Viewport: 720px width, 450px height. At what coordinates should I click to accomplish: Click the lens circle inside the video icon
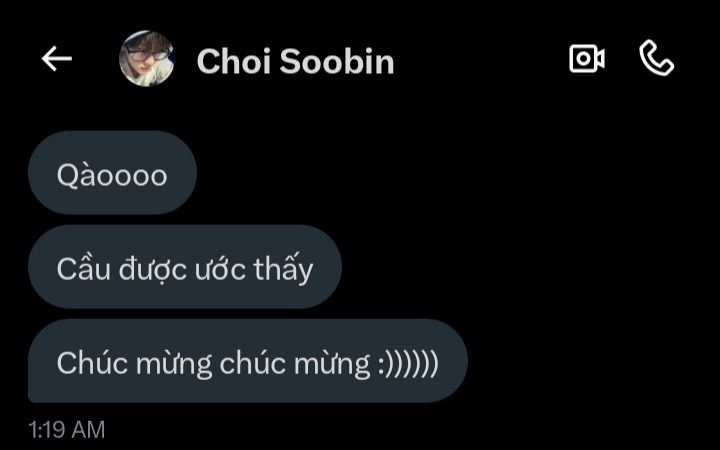(x=583, y=58)
